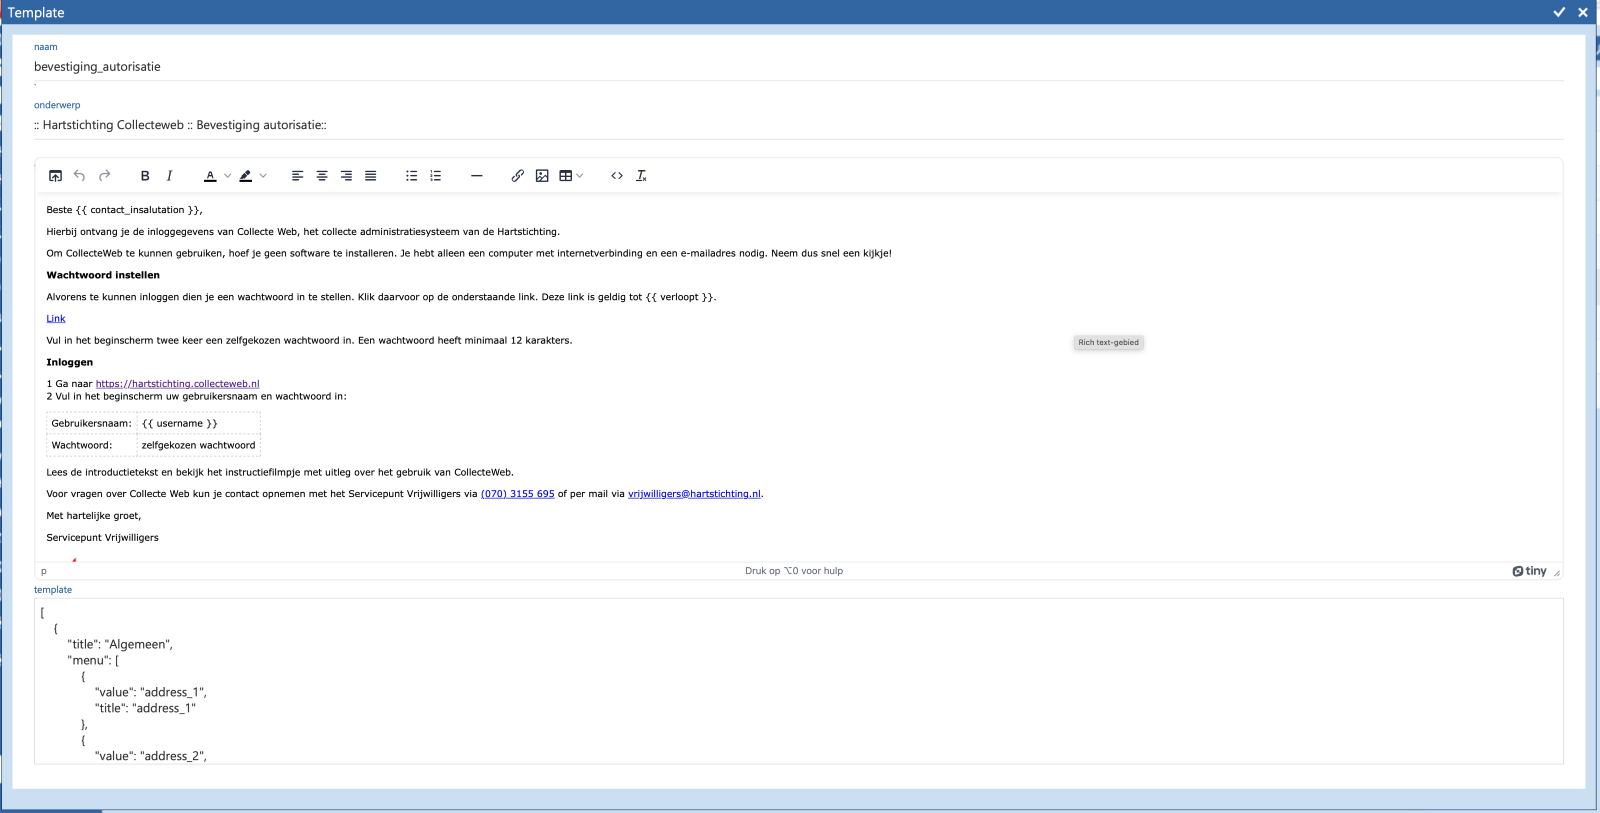Align text right
1600x813 pixels.
pyautogui.click(x=346, y=176)
